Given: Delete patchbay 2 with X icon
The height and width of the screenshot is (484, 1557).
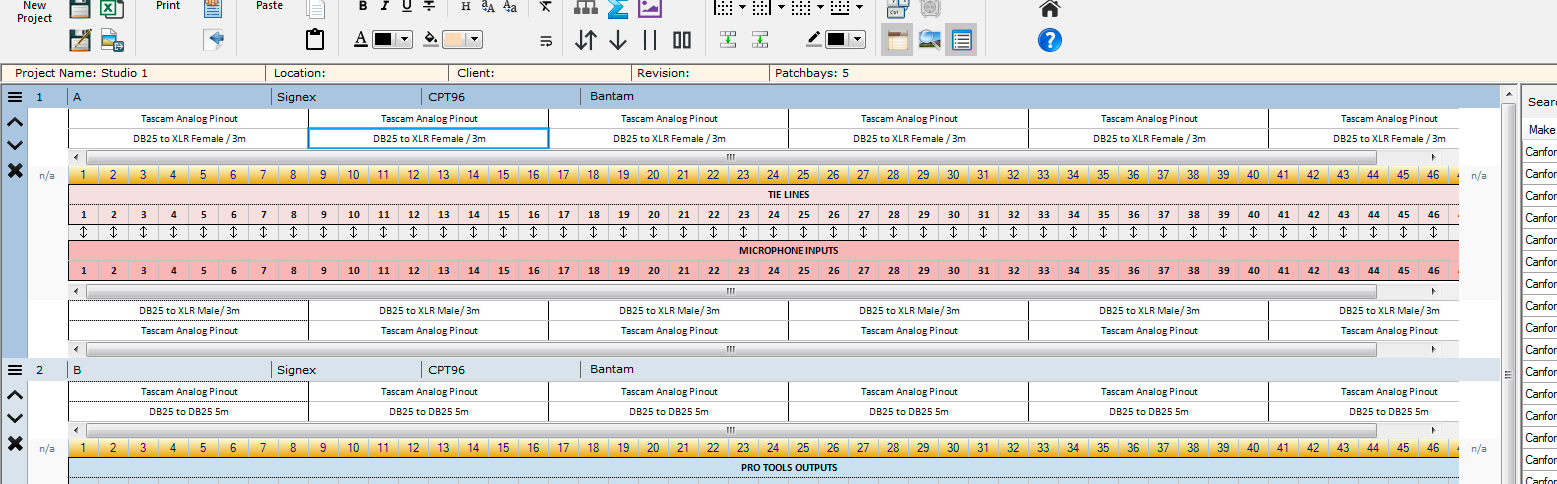Looking at the screenshot, I should pos(15,444).
